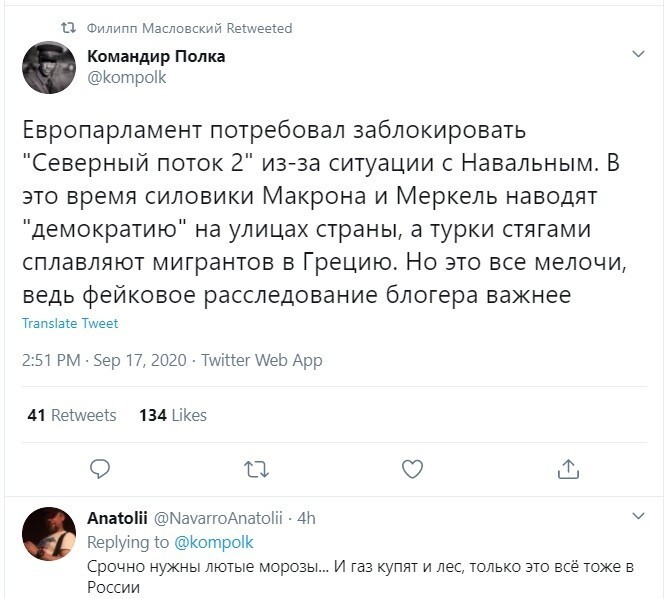Expand the tweet options chevron for Командир Полка
This screenshot has height=599, width=669.
point(638,54)
